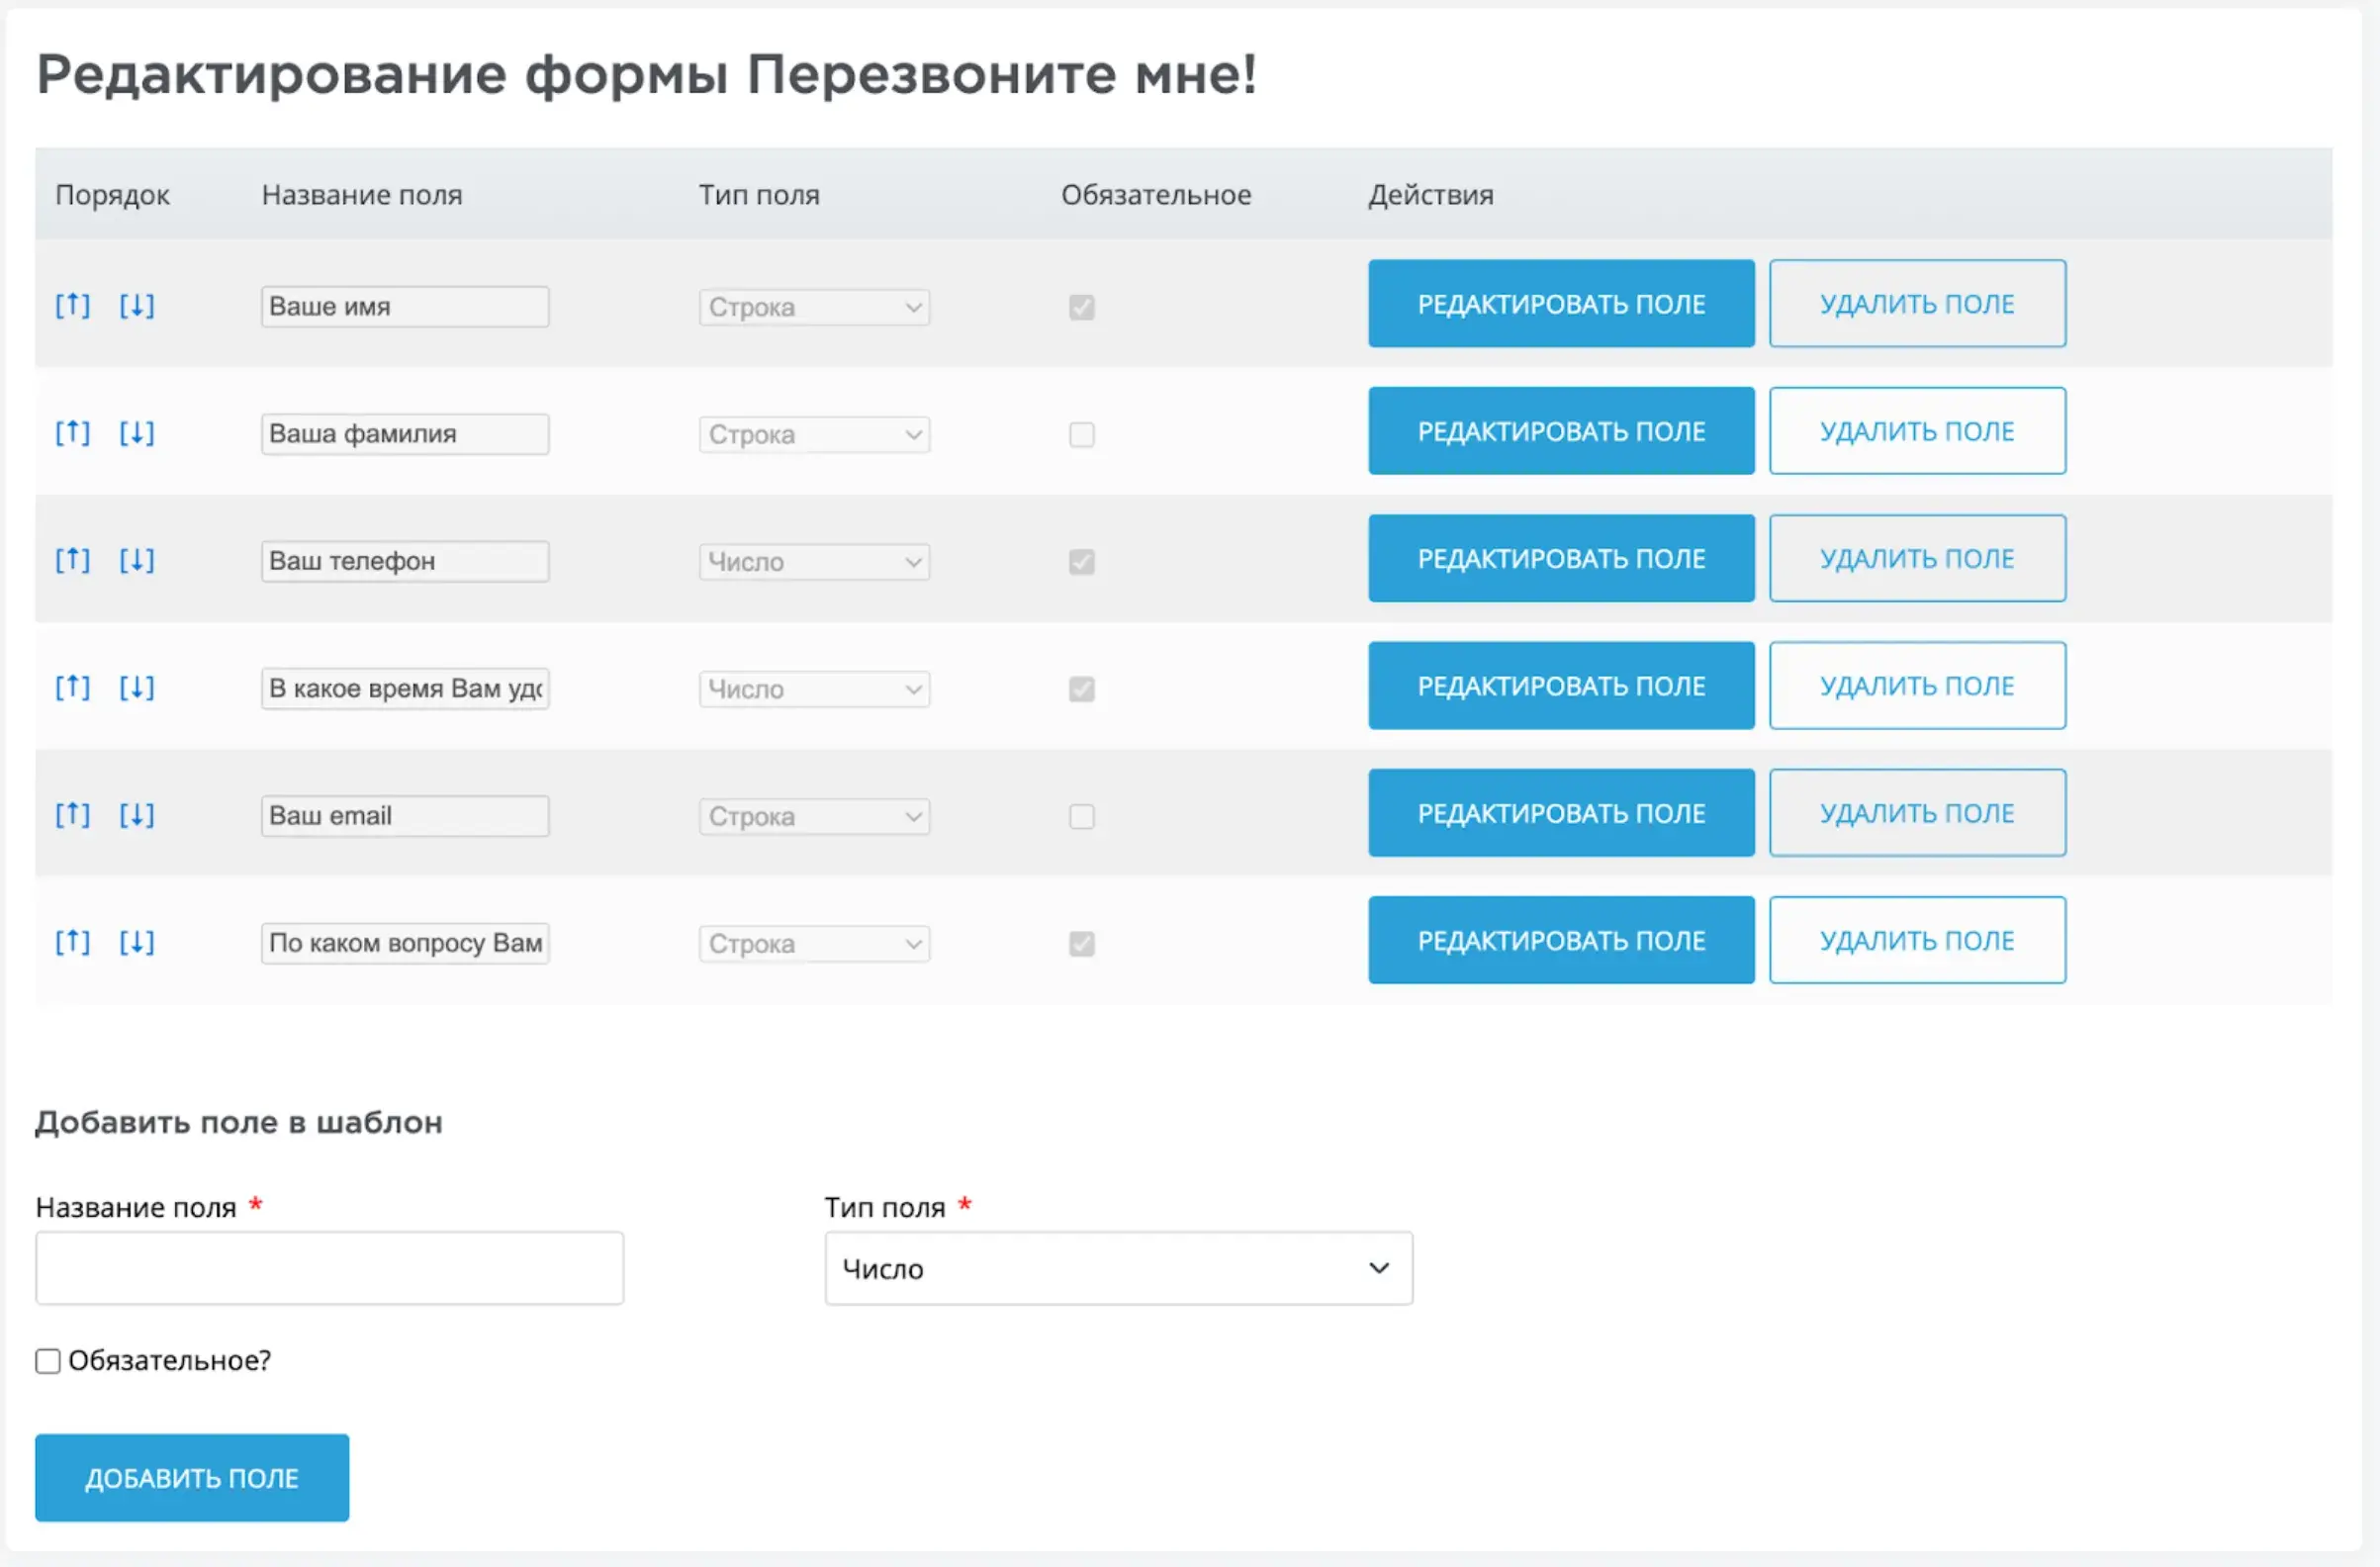The height and width of the screenshot is (1567, 2380).
Task: Open type dropdown for 'Ваша фамилия' row
Action: click(814, 434)
